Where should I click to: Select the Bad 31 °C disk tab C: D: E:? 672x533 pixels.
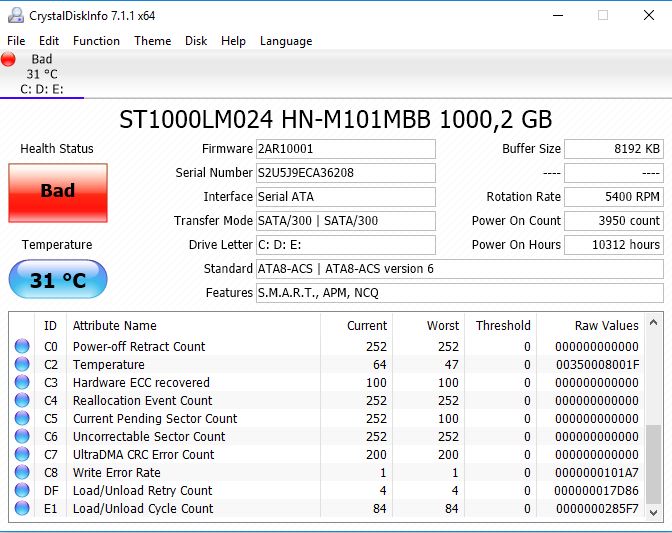(x=42, y=74)
